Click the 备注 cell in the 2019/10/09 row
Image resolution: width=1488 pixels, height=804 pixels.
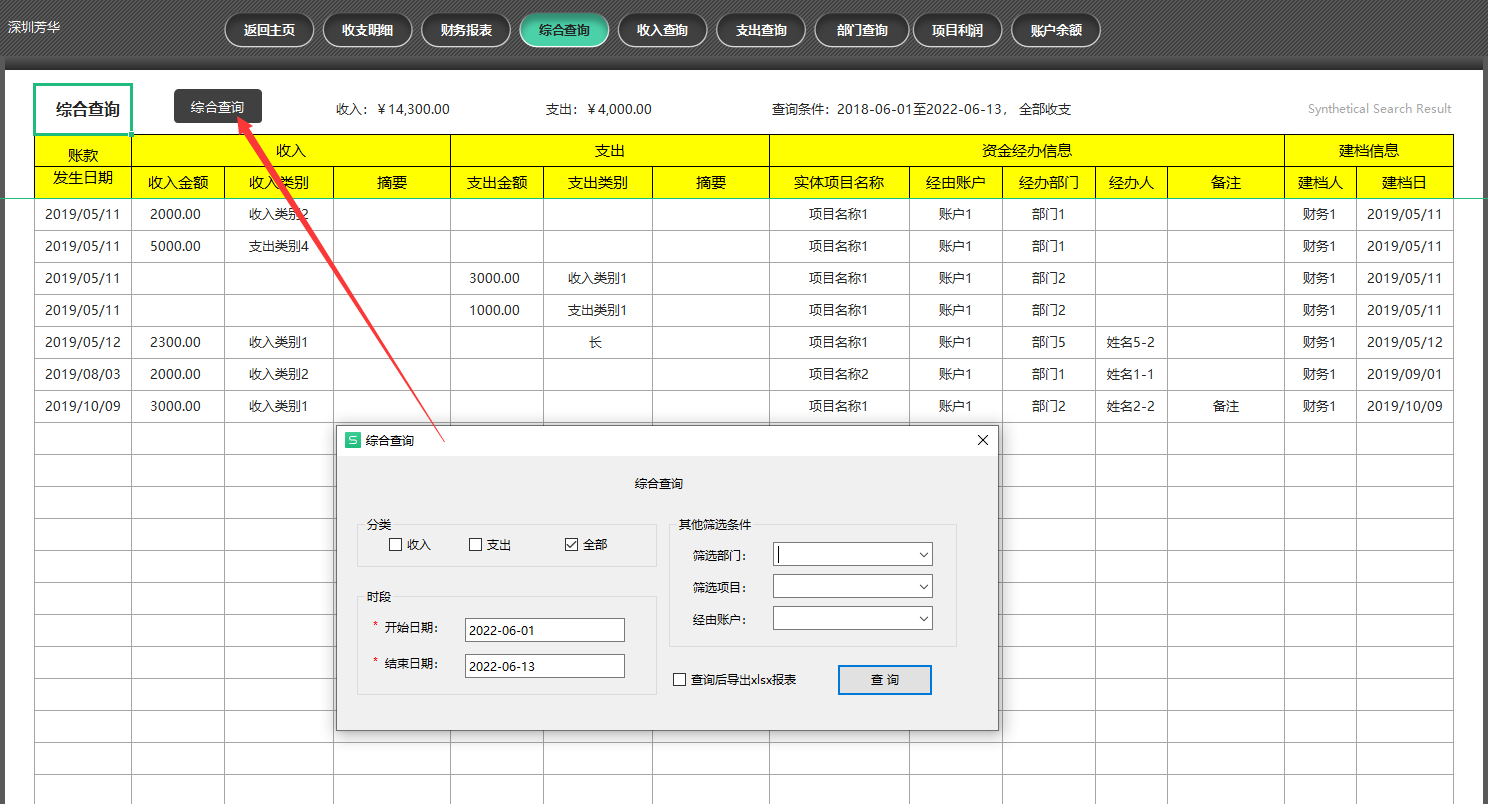pyautogui.click(x=1226, y=406)
